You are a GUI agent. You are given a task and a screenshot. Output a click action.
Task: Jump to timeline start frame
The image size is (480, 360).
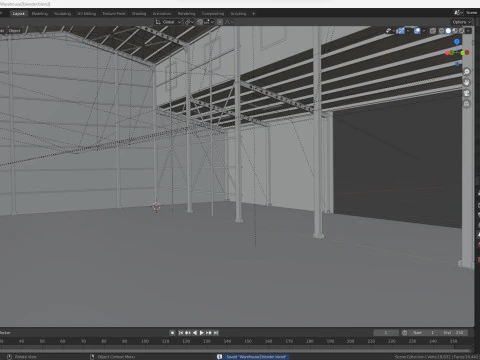coord(181,333)
